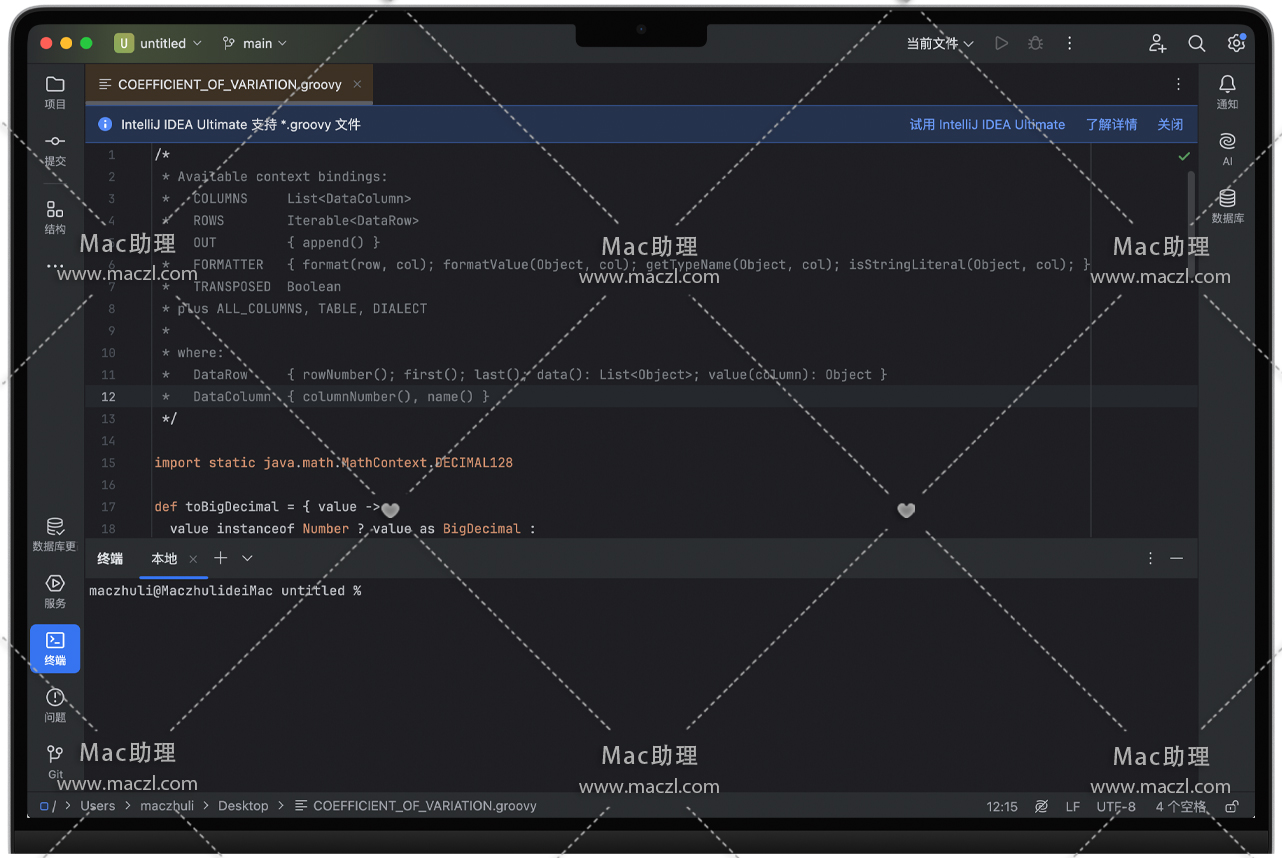Switch to the local terminal session tab
Screen dimensions: 1282x858
tap(164, 558)
